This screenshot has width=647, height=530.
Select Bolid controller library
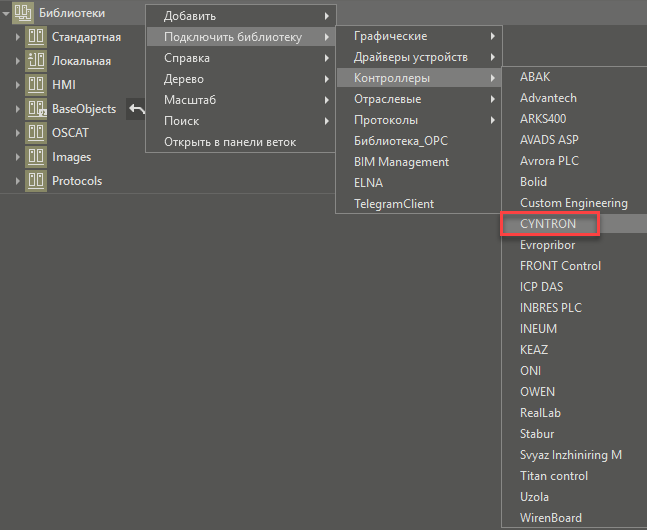pyautogui.click(x=574, y=182)
